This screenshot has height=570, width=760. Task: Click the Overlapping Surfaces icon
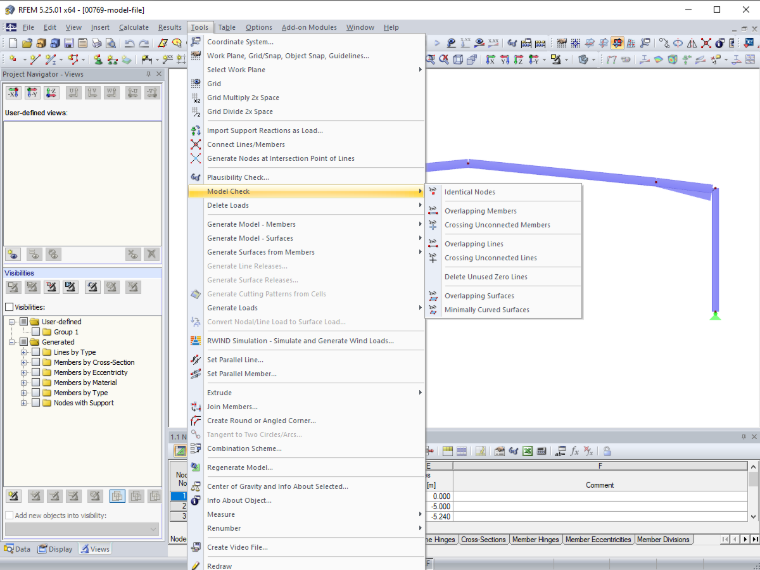coord(433,296)
